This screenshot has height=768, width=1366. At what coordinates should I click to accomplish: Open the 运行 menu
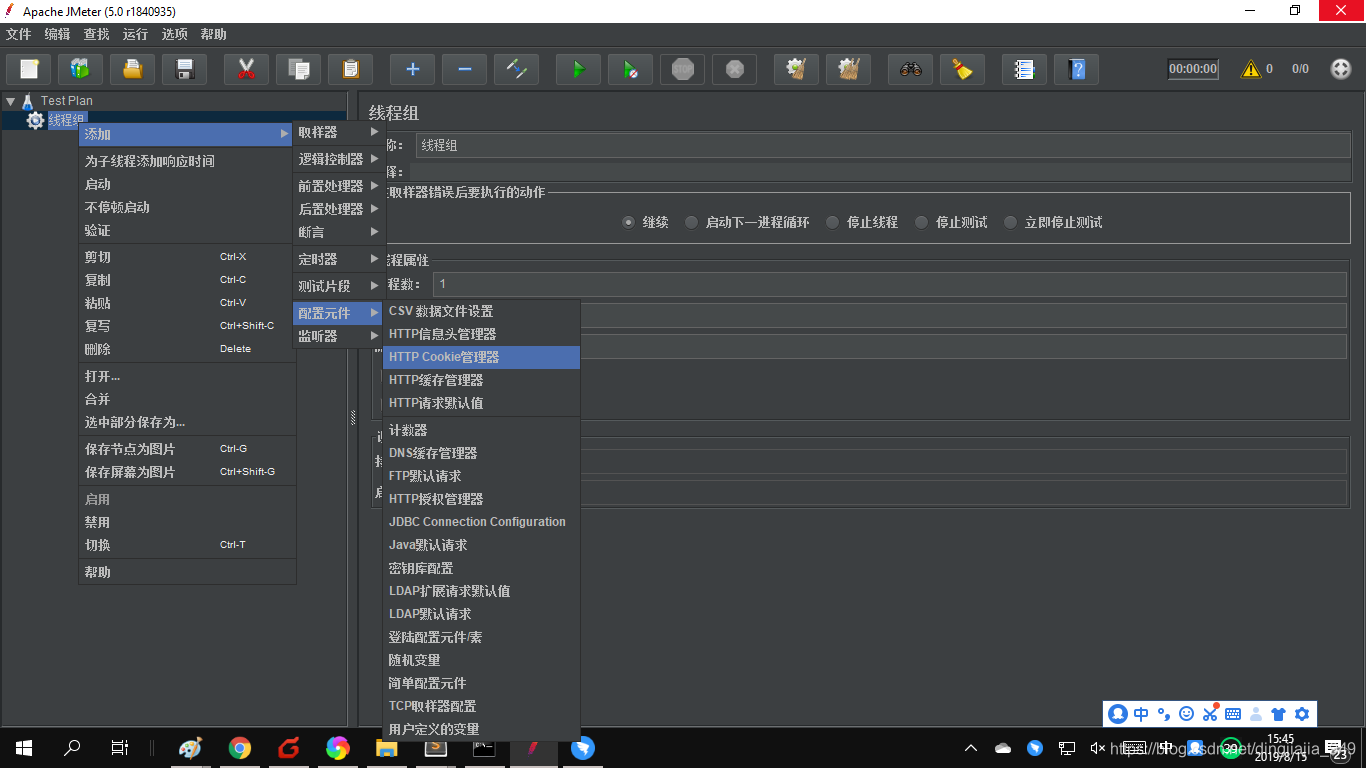[x=135, y=34]
